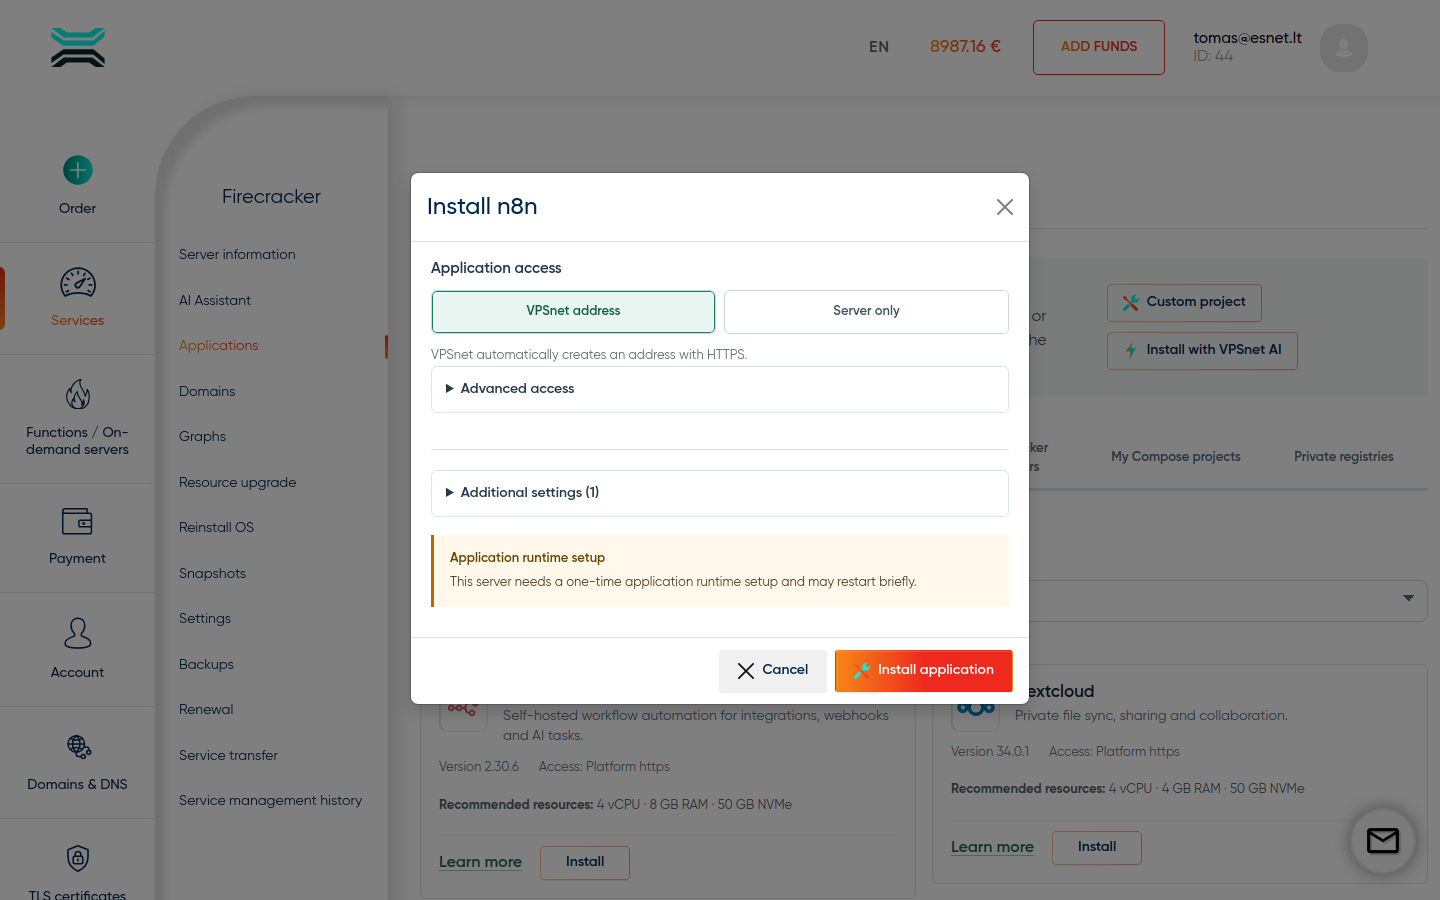This screenshot has height=900, width=1440.
Task: Click Install button on Nextcloud card
Action: click(x=1097, y=848)
